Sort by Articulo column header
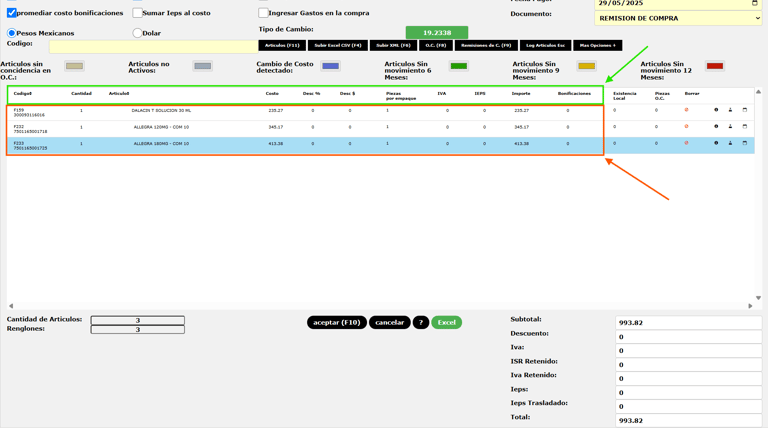The height and width of the screenshot is (430, 768). tap(119, 93)
